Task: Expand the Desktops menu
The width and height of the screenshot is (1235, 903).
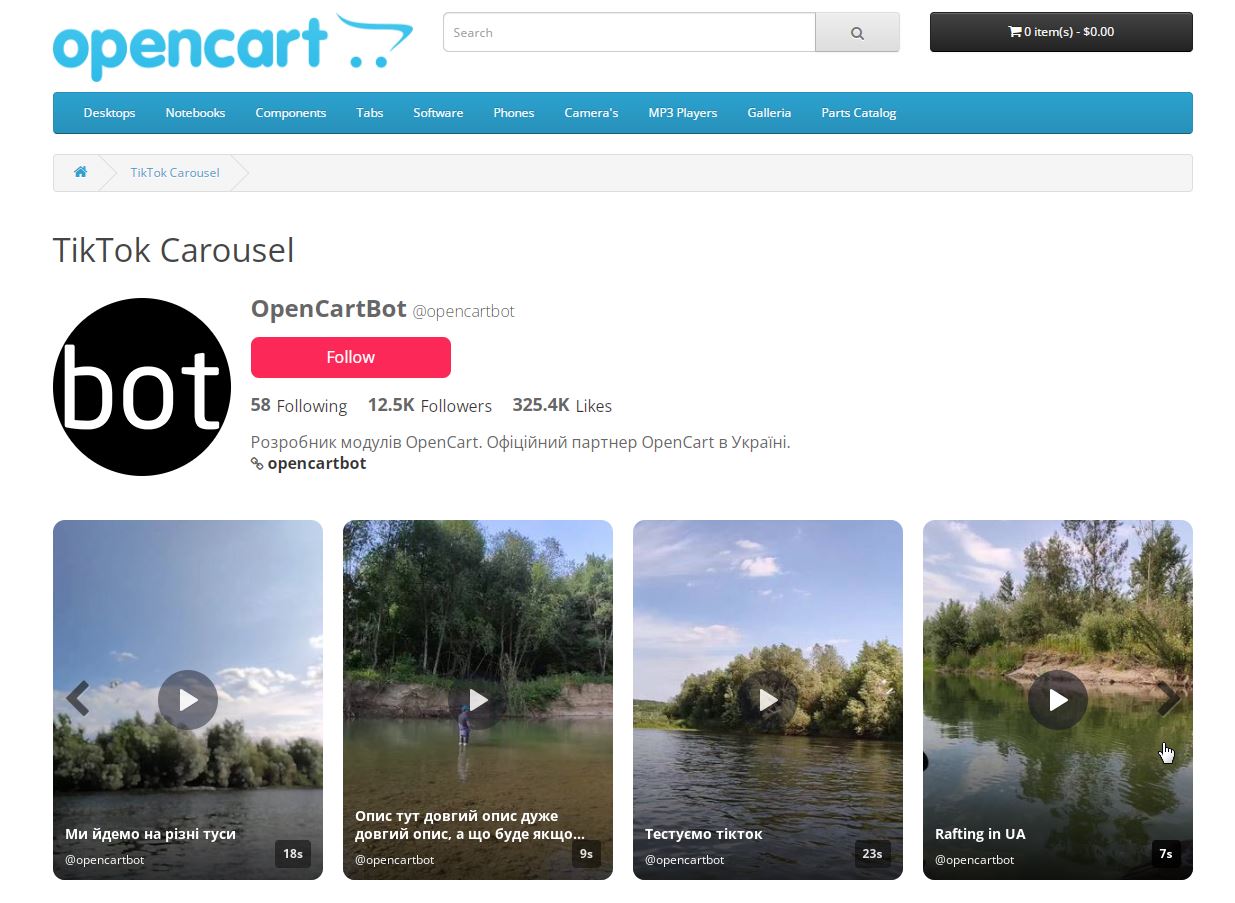Action: pos(109,113)
